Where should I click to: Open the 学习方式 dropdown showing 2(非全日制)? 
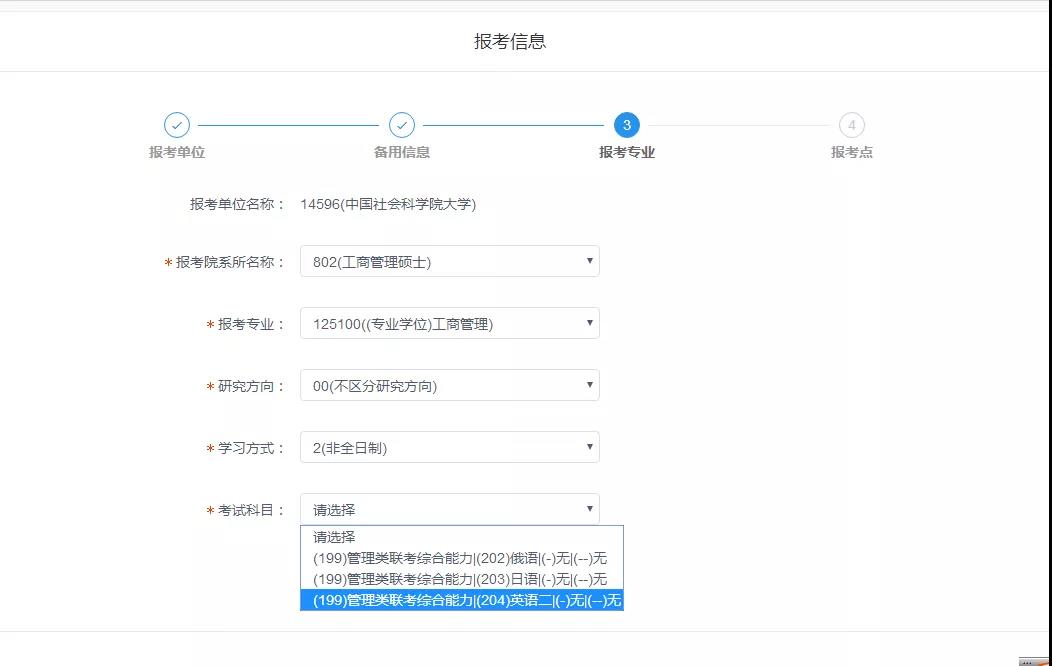[x=449, y=448]
